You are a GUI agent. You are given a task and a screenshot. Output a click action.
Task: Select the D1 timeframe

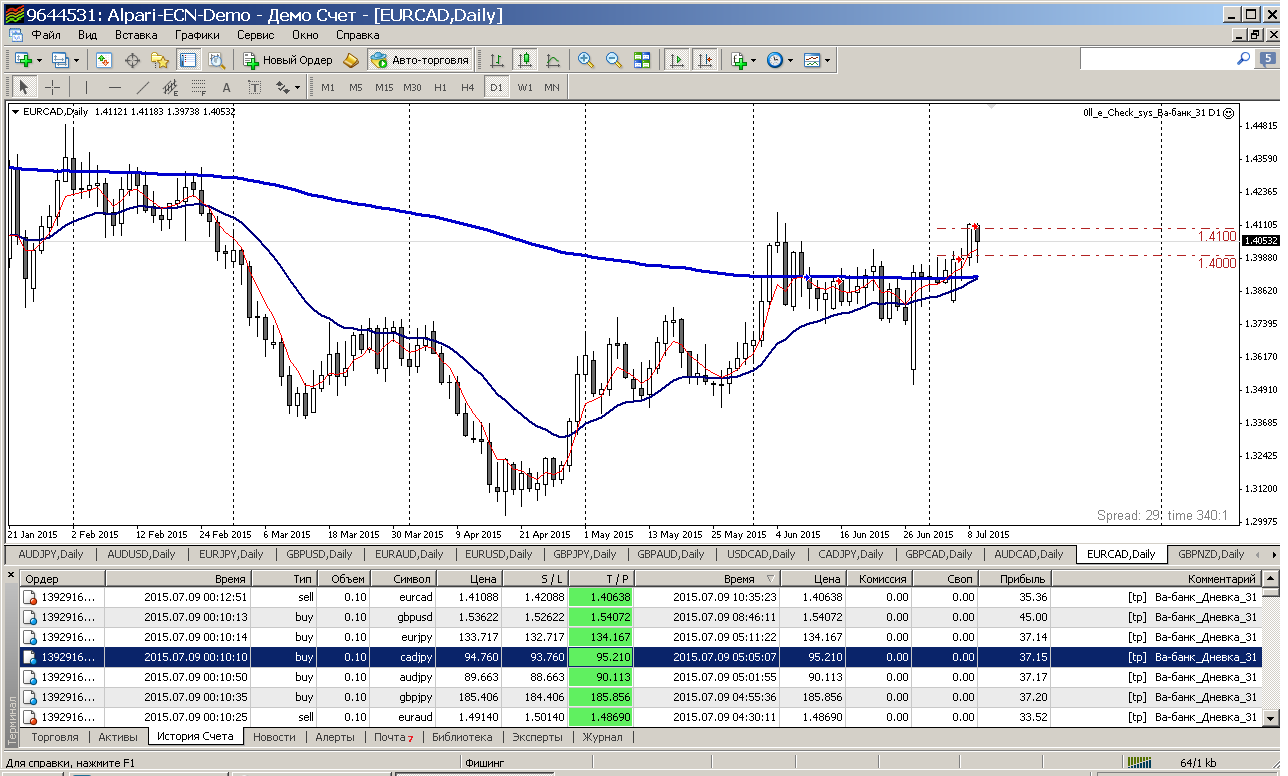pos(496,87)
